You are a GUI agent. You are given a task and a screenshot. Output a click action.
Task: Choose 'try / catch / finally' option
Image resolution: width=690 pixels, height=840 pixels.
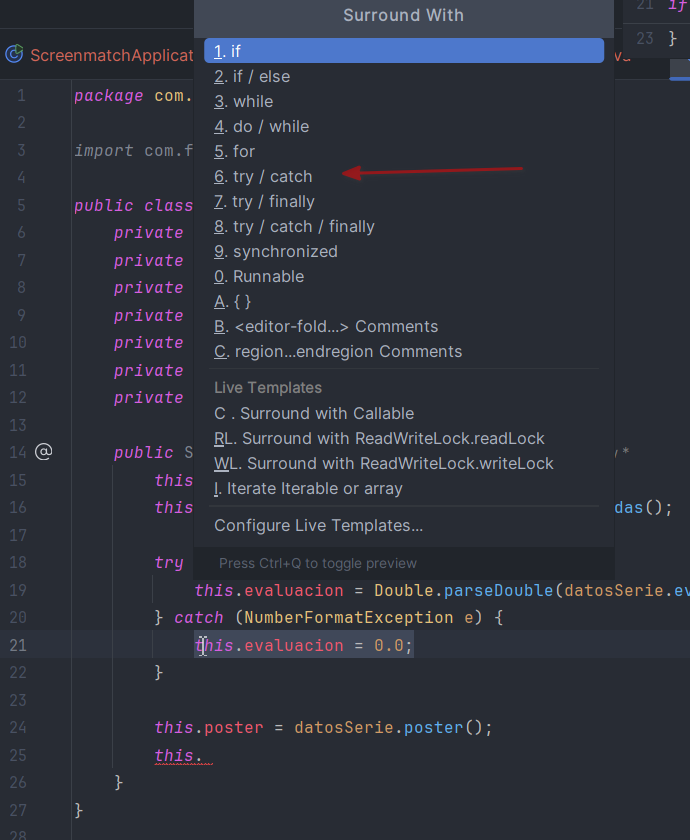coord(404,227)
